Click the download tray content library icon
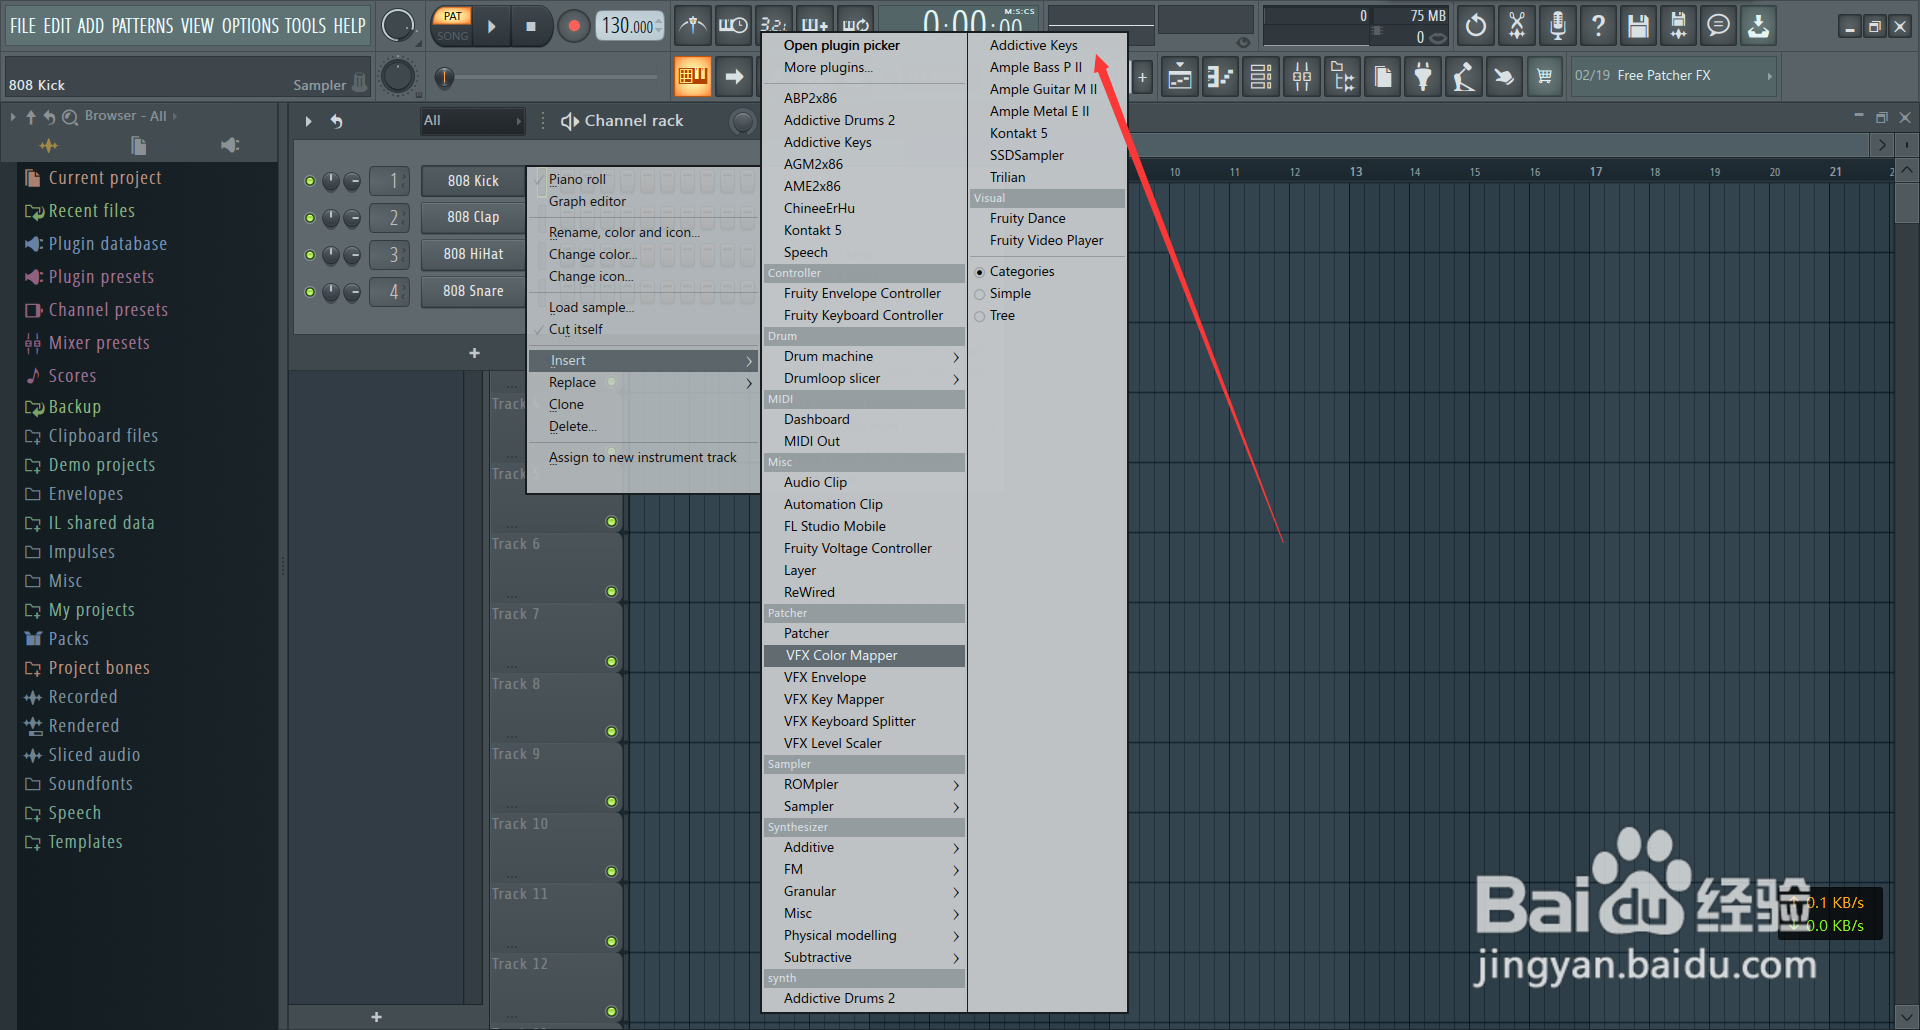 (1758, 26)
